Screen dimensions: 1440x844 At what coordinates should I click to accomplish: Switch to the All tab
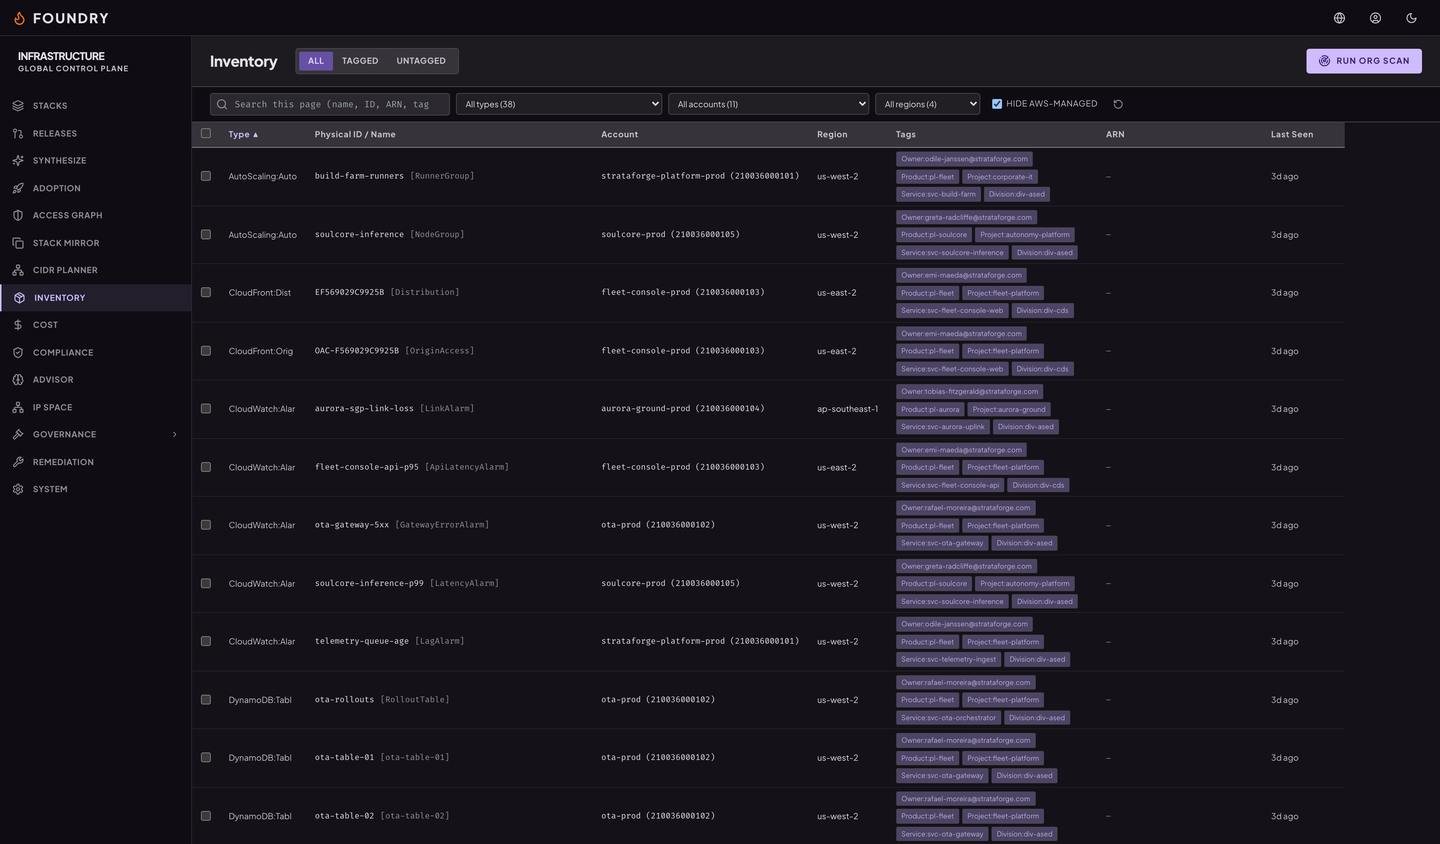coord(316,61)
